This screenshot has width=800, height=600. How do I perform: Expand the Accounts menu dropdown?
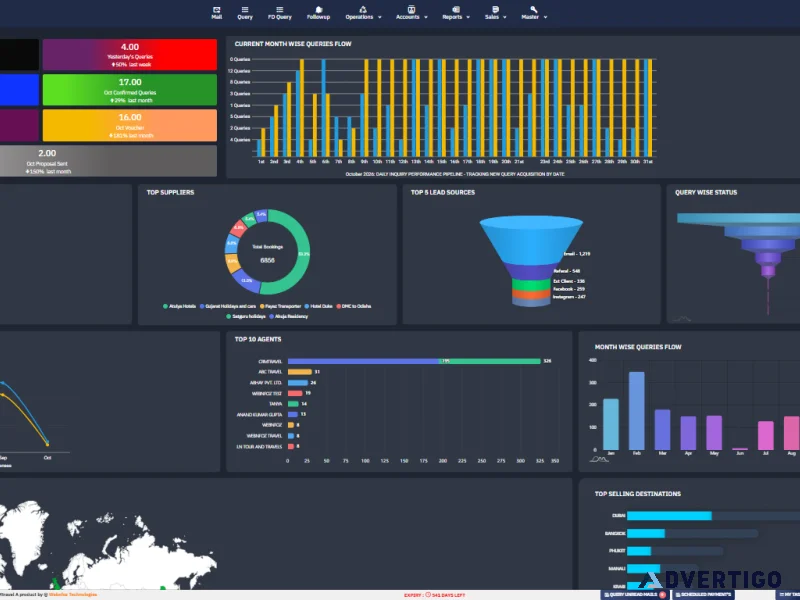[x=411, y=13]
